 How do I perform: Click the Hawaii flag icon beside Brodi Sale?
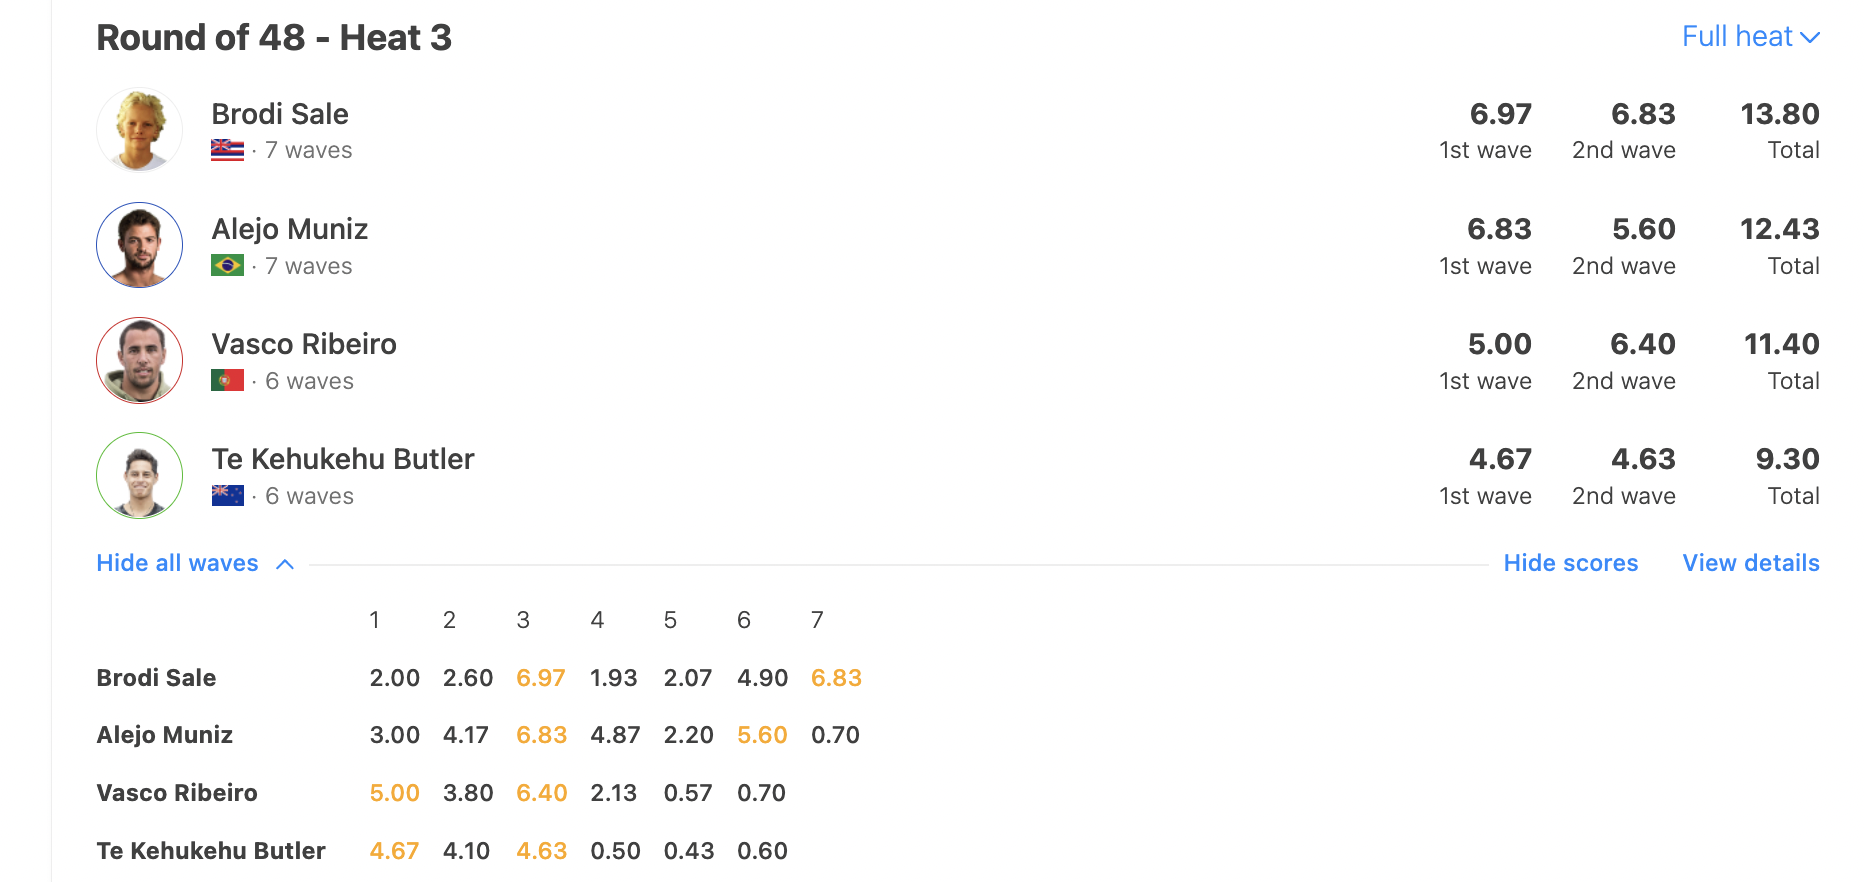click(x=227, y=150)
